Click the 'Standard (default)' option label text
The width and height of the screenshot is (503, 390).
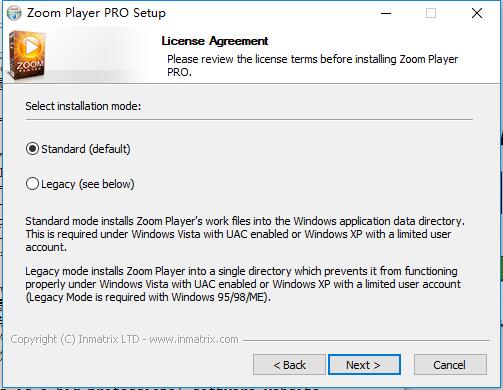pos(86,149)
